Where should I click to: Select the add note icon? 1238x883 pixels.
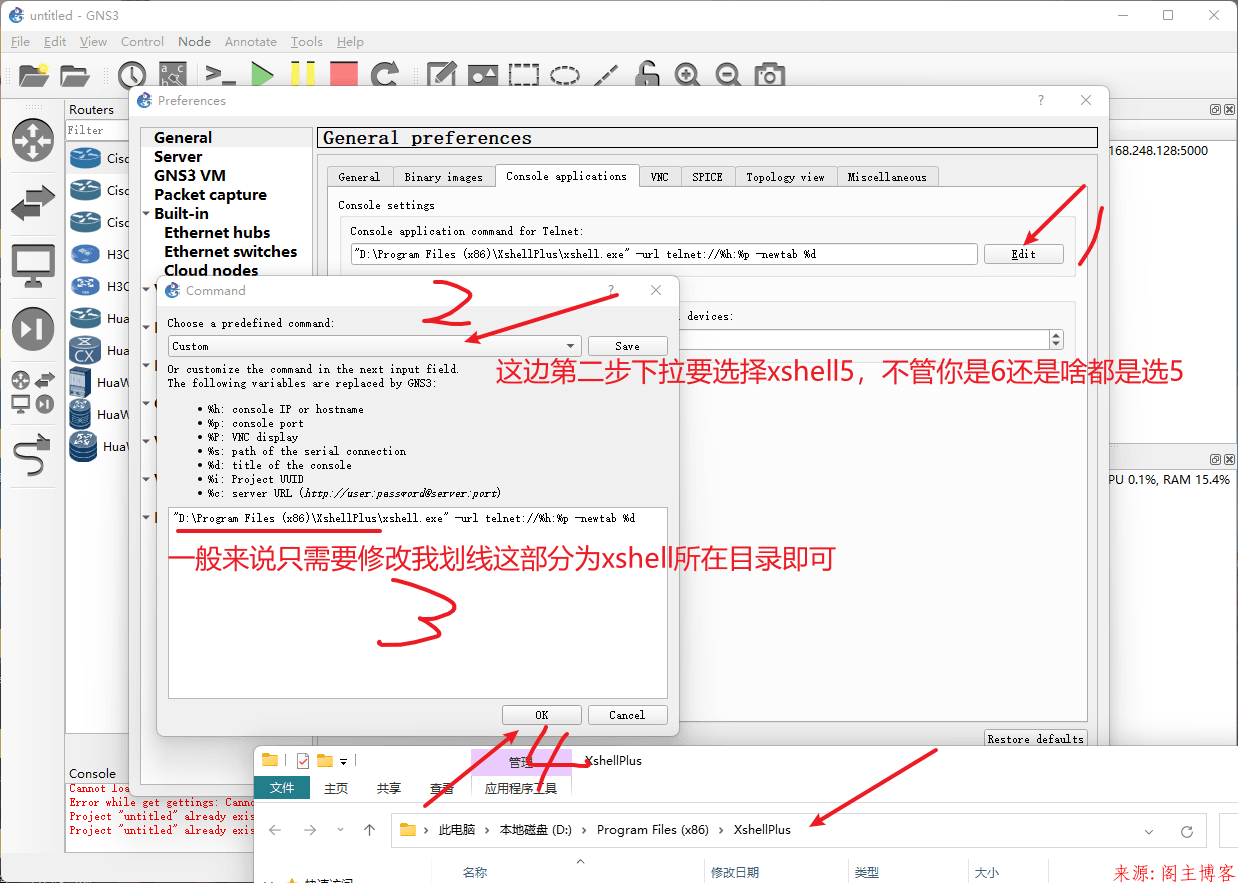tap(442, 75)
